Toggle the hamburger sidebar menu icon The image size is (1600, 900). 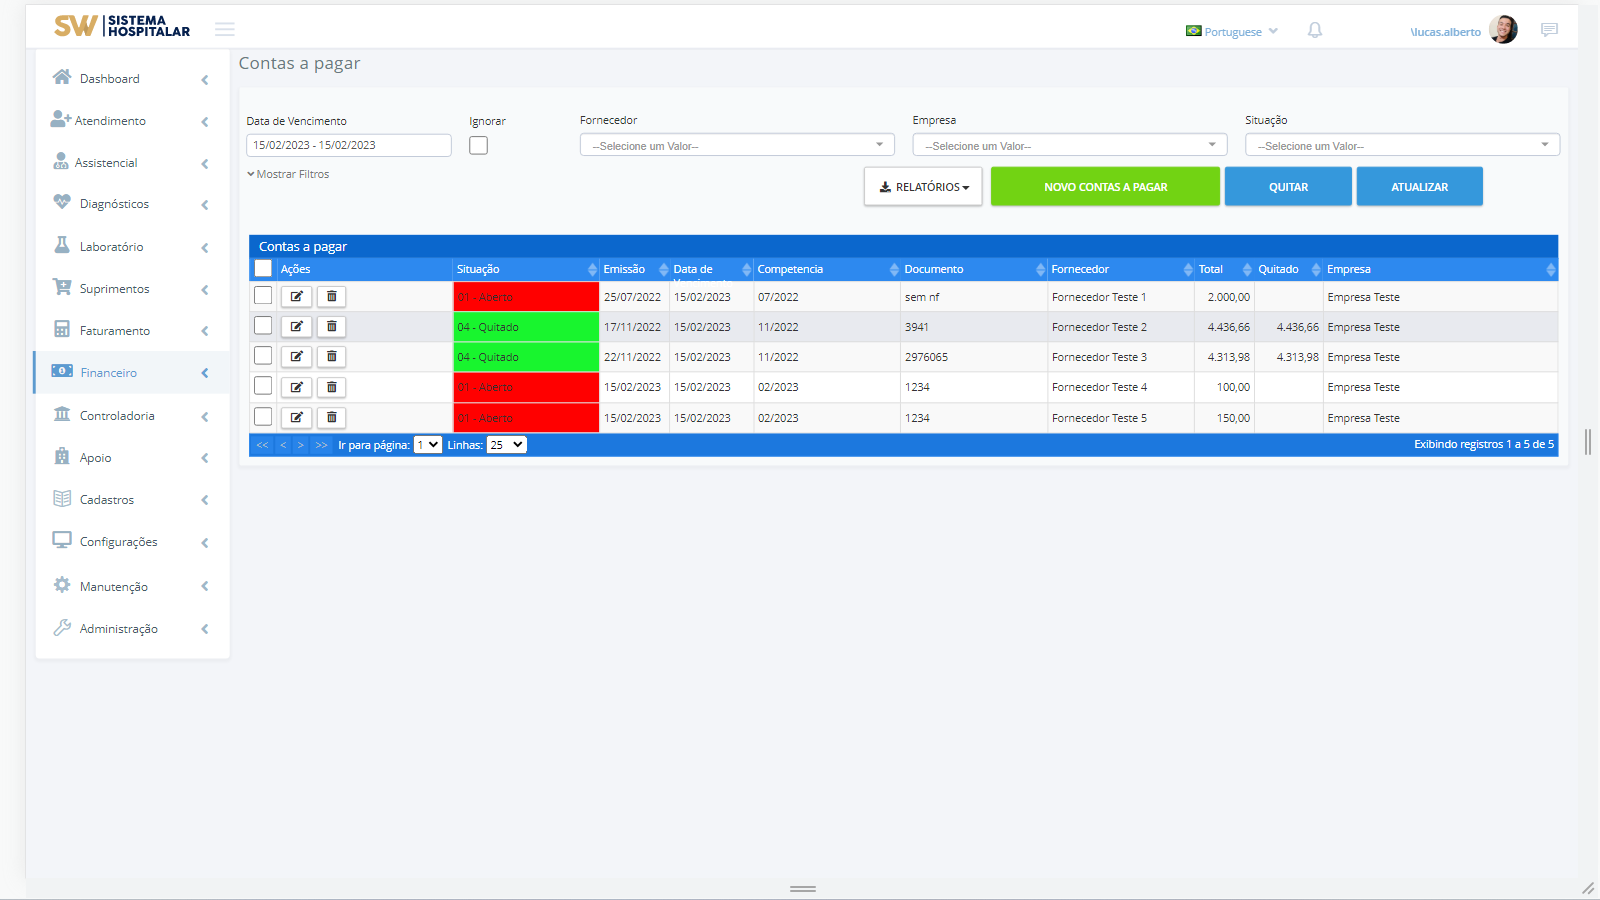pos(225,29)
